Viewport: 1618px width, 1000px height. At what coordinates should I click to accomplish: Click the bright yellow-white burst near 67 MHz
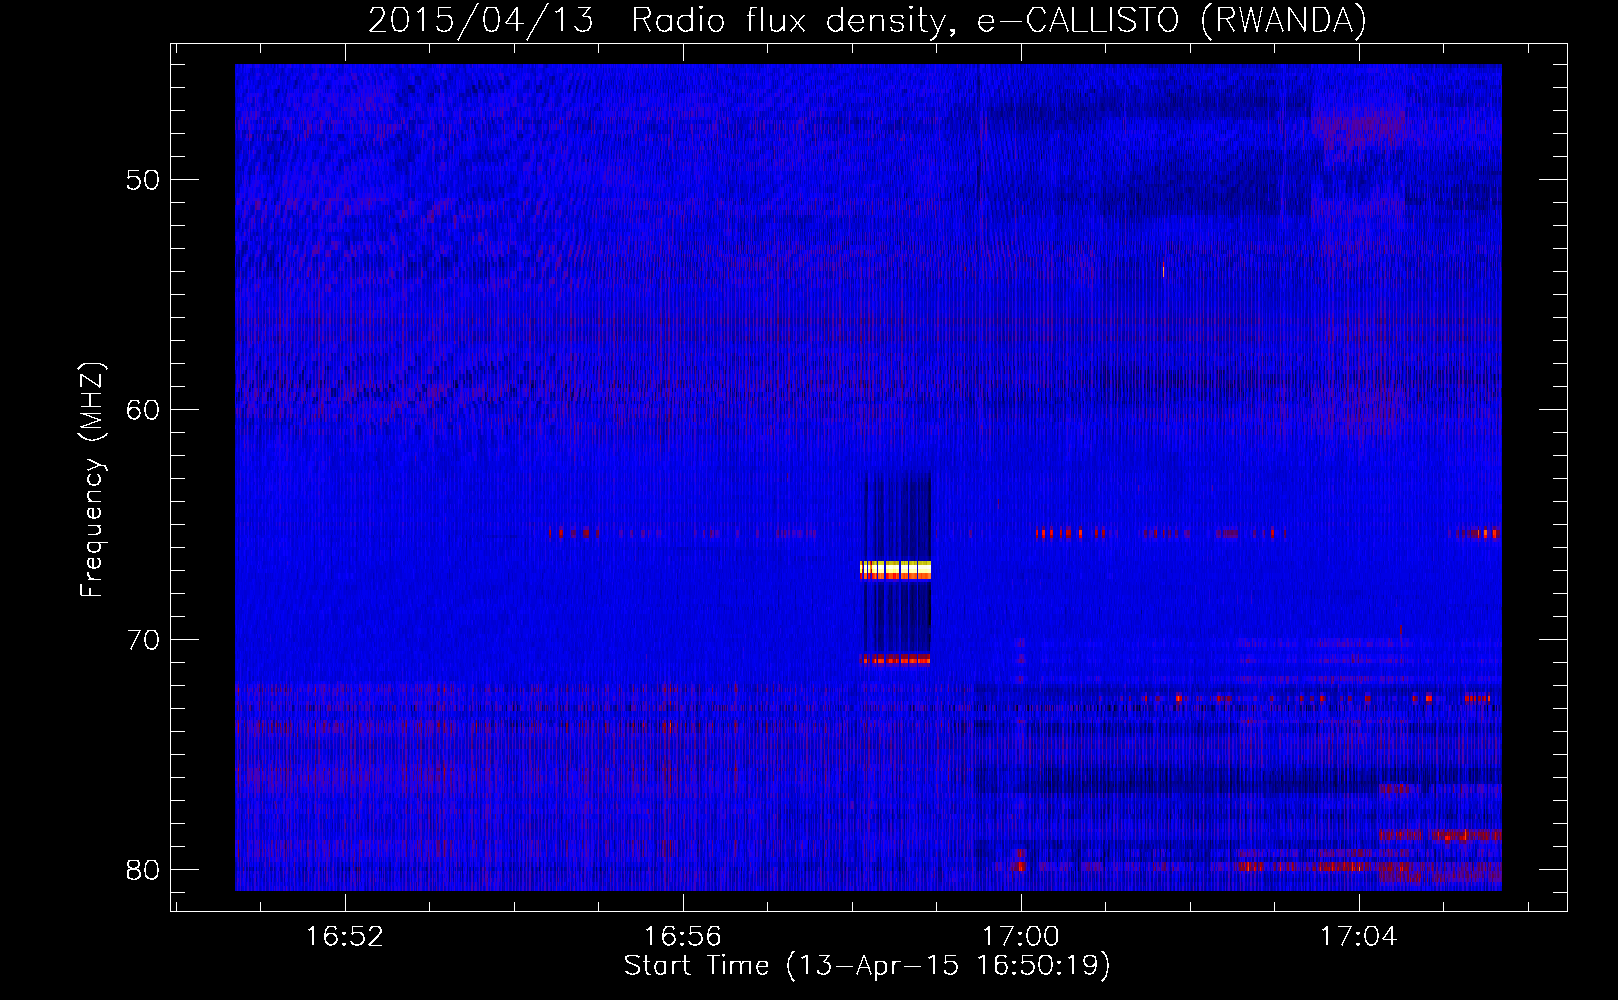[896, 570]
